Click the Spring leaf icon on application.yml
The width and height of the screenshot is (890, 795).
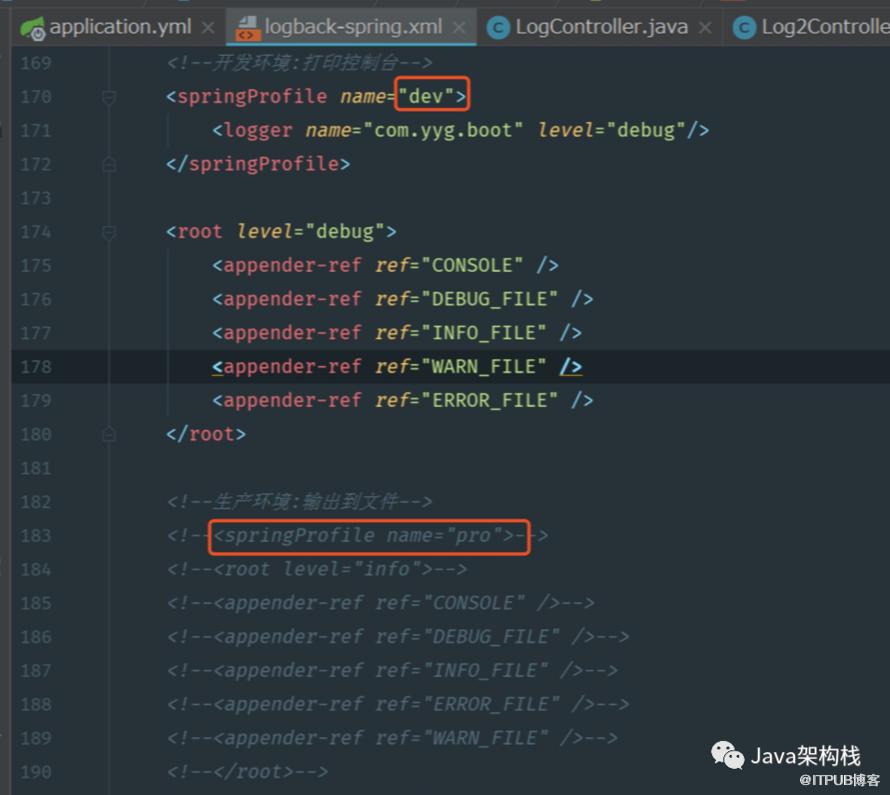tap(32, 28)
